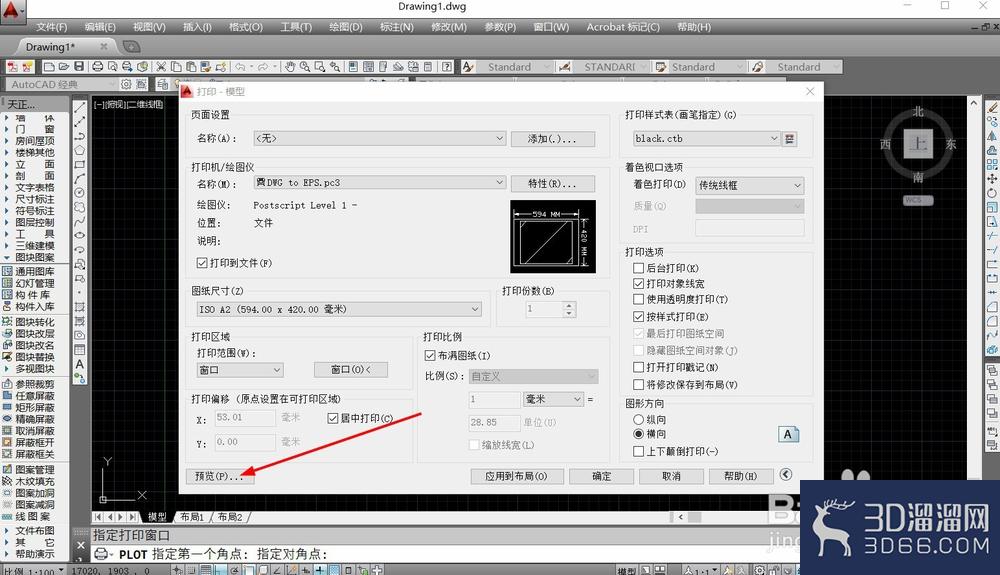Enable 后台打印 checkbox

point(638,268)
